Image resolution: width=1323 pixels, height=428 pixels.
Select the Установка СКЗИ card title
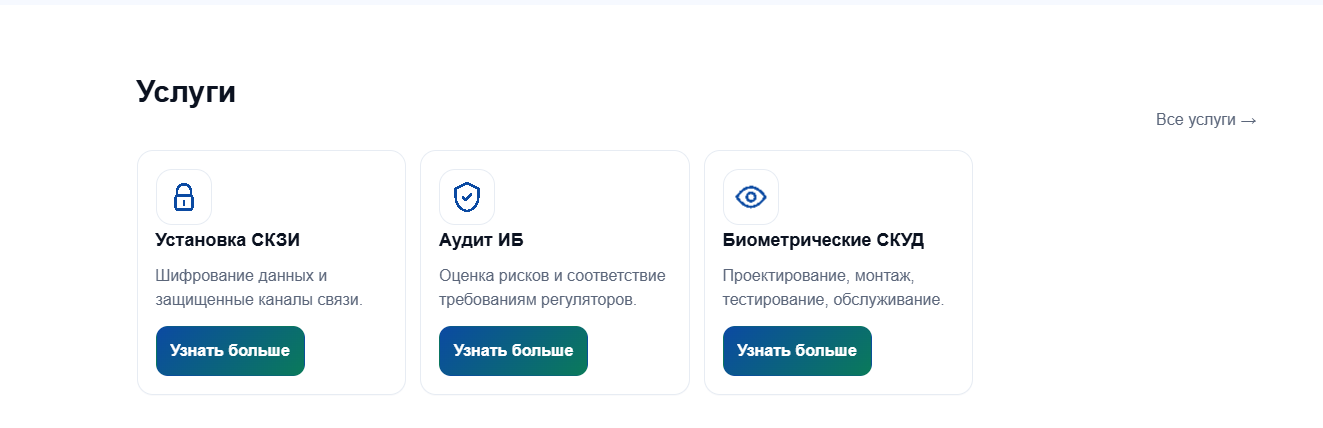pyautogui.click(x=228, y=240)
